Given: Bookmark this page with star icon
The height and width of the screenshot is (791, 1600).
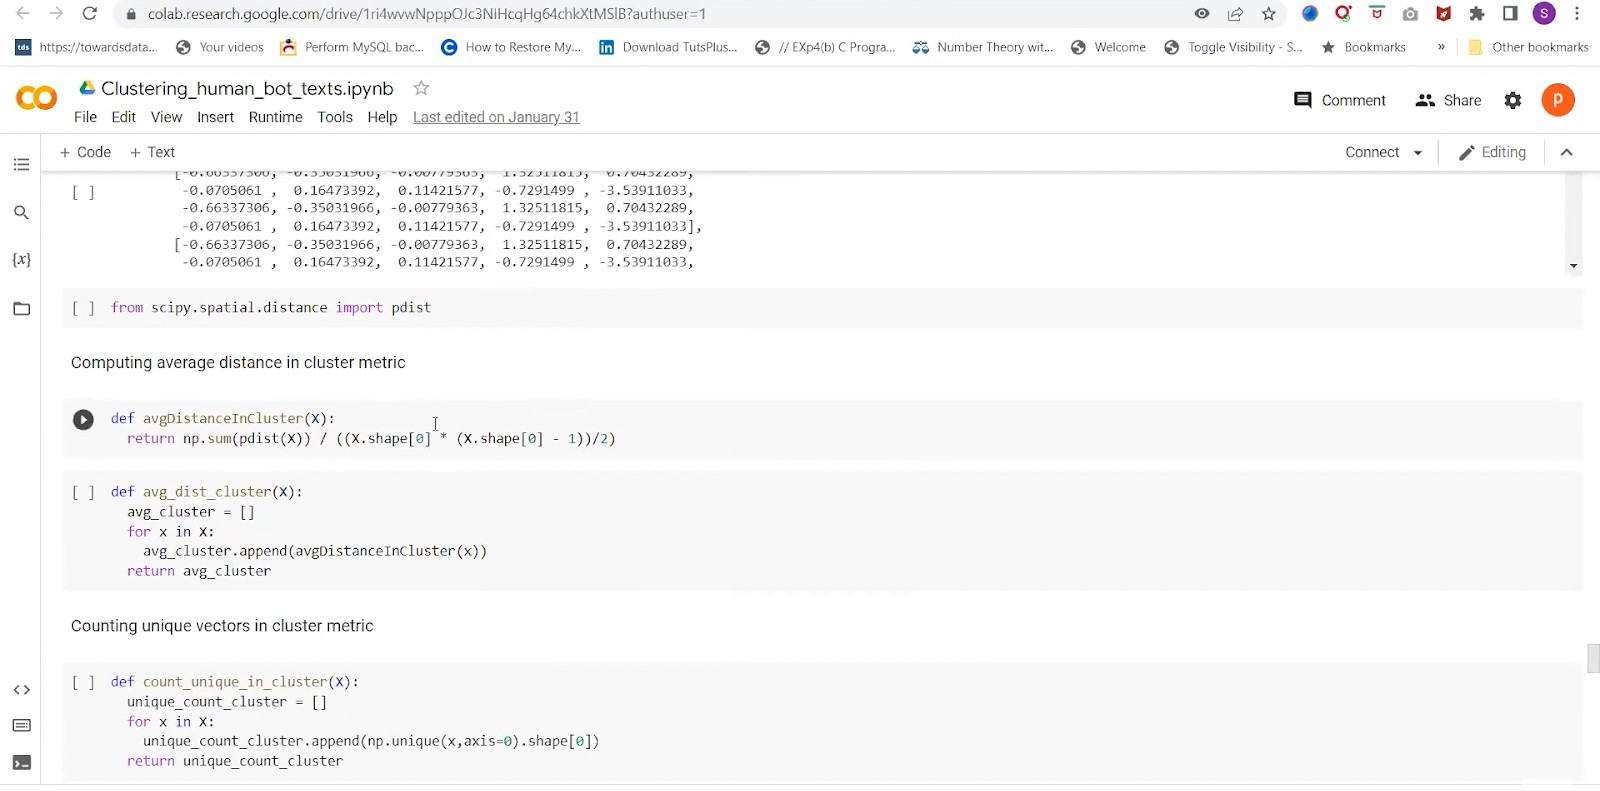Looking at the screenshot, I should pyautogui.click(x=1269, y=14).
